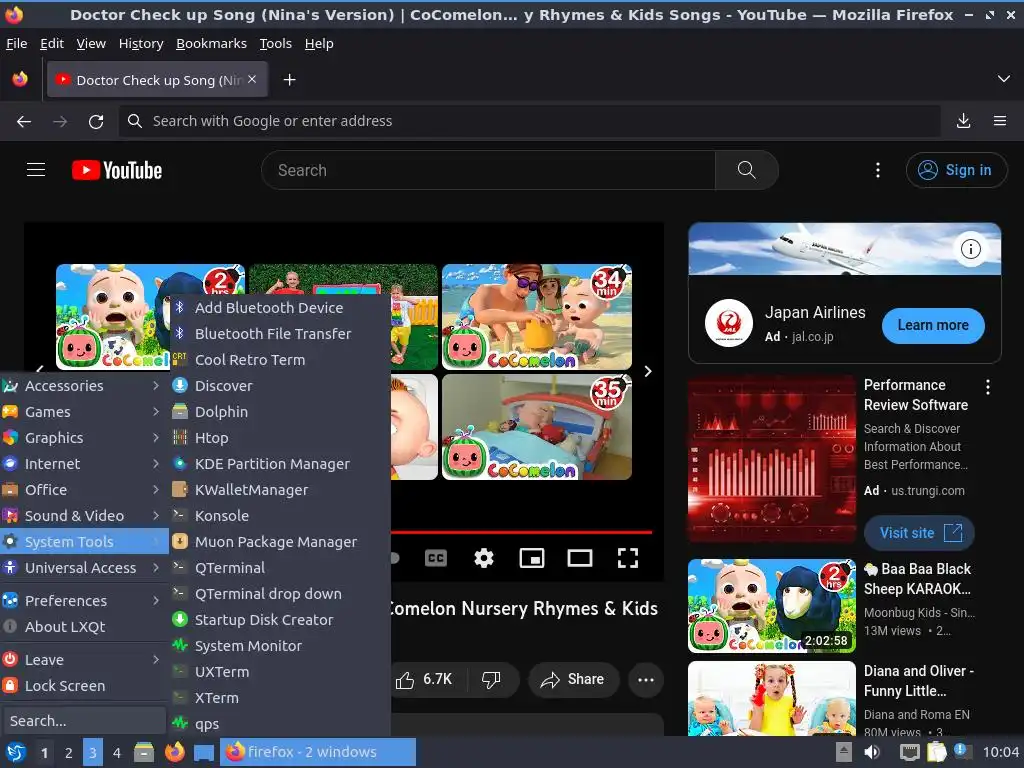The height and width of the screenshot is (768, 1024).
Task: Click the Firefox address bar
Action: point(529,121)
